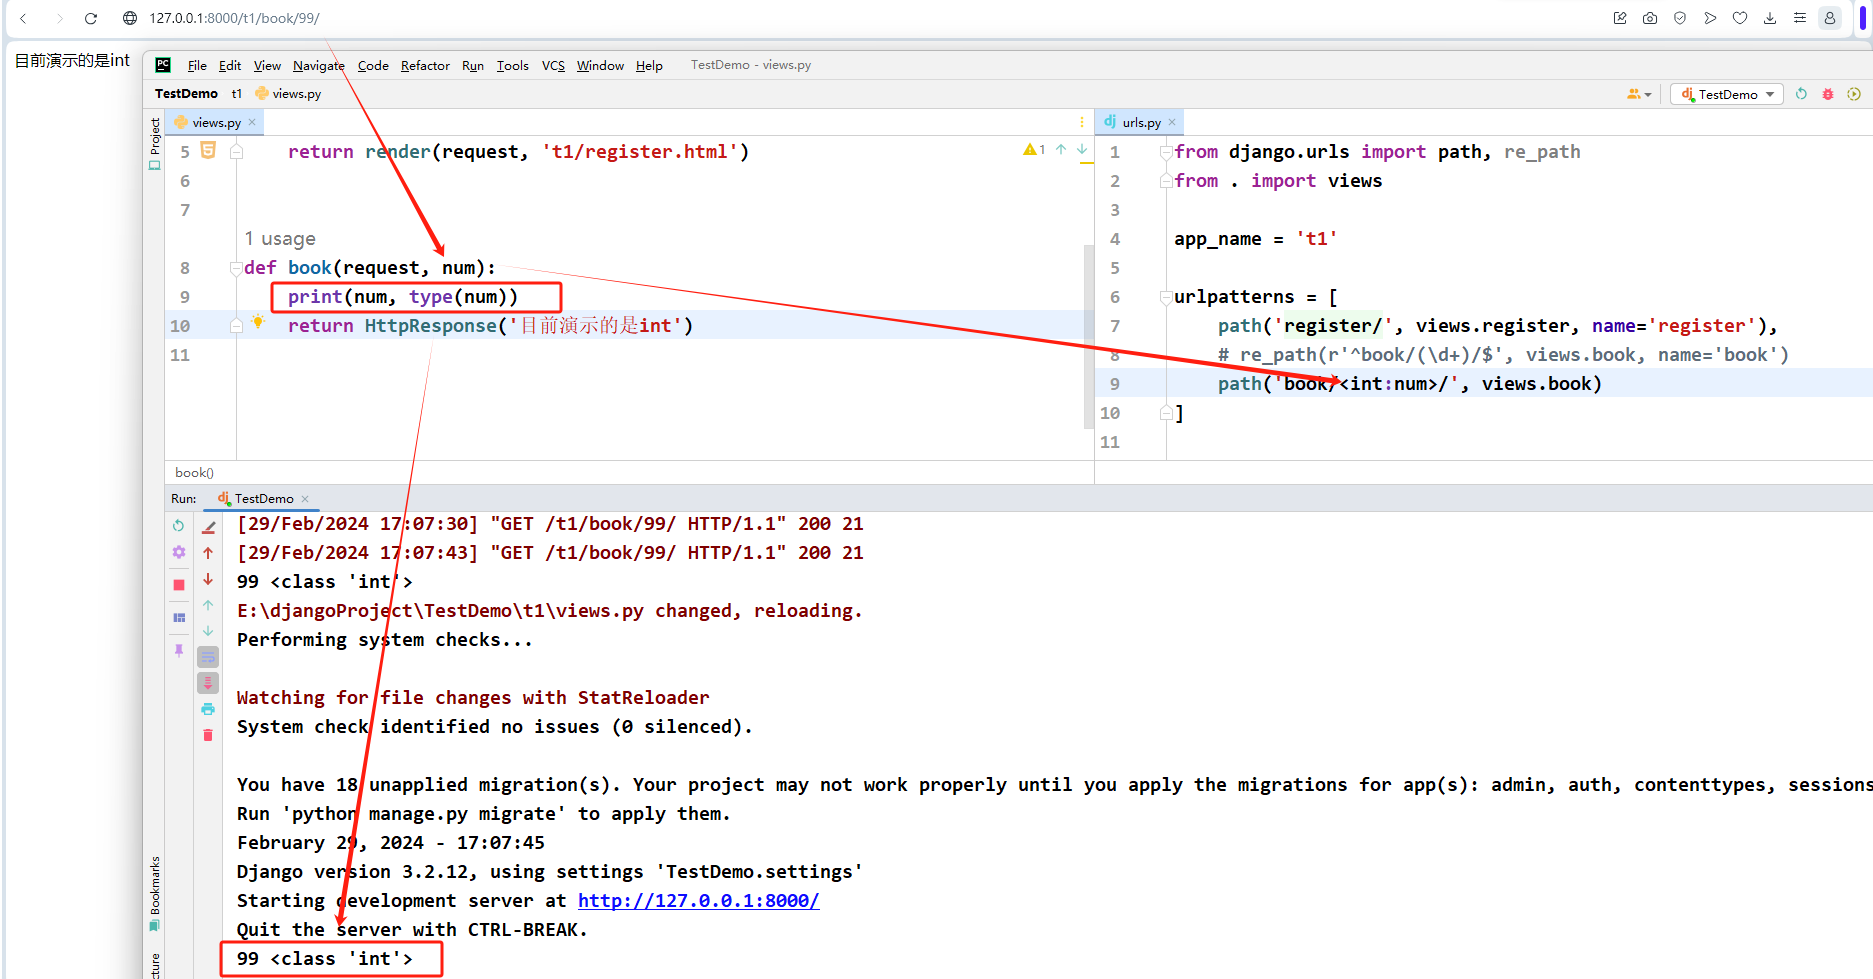
Task: Close the urls.py editor tab
Action: [x=1172, y=122]
